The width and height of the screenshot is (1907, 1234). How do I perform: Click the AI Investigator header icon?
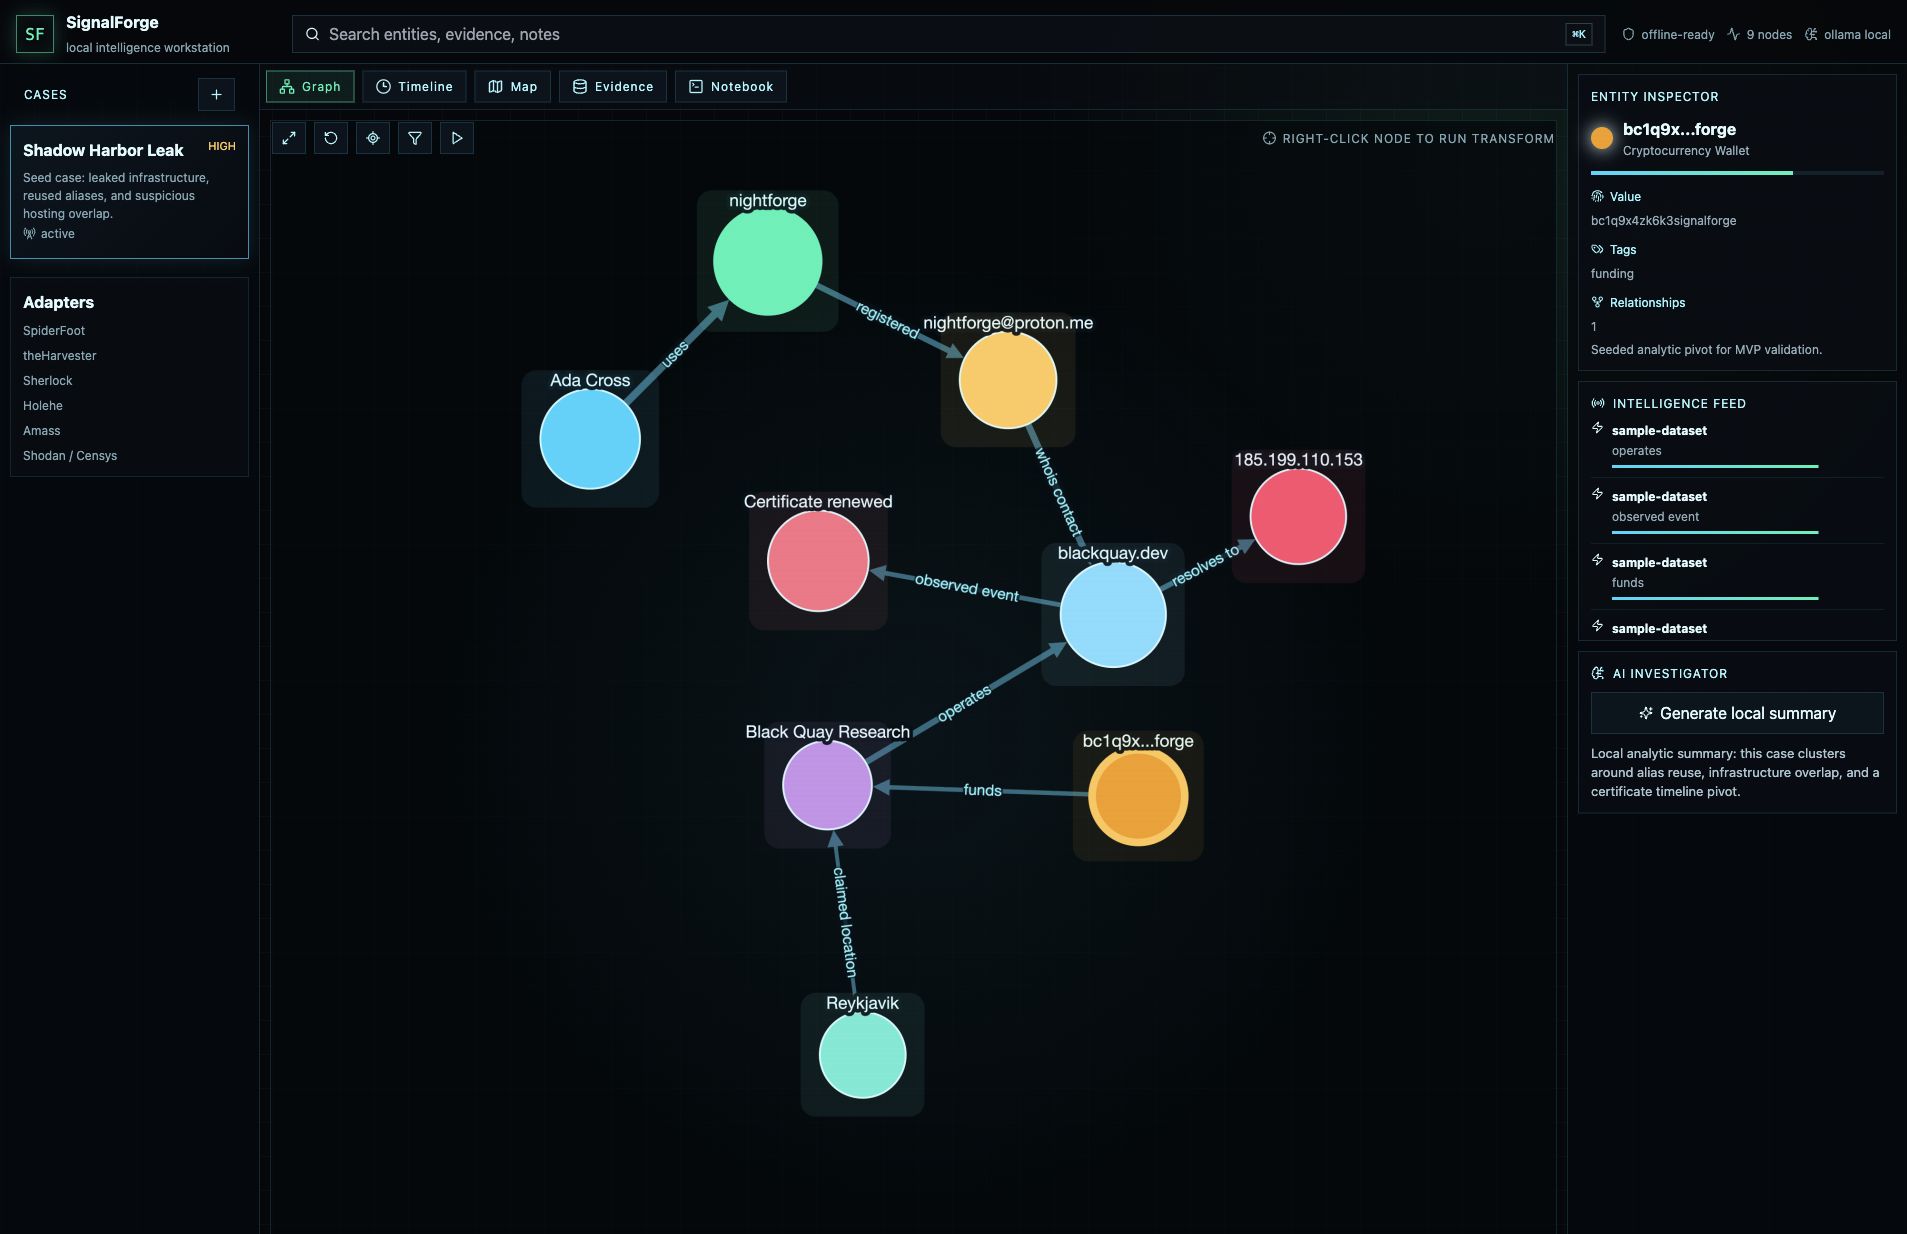click(x=1598, y=674)
